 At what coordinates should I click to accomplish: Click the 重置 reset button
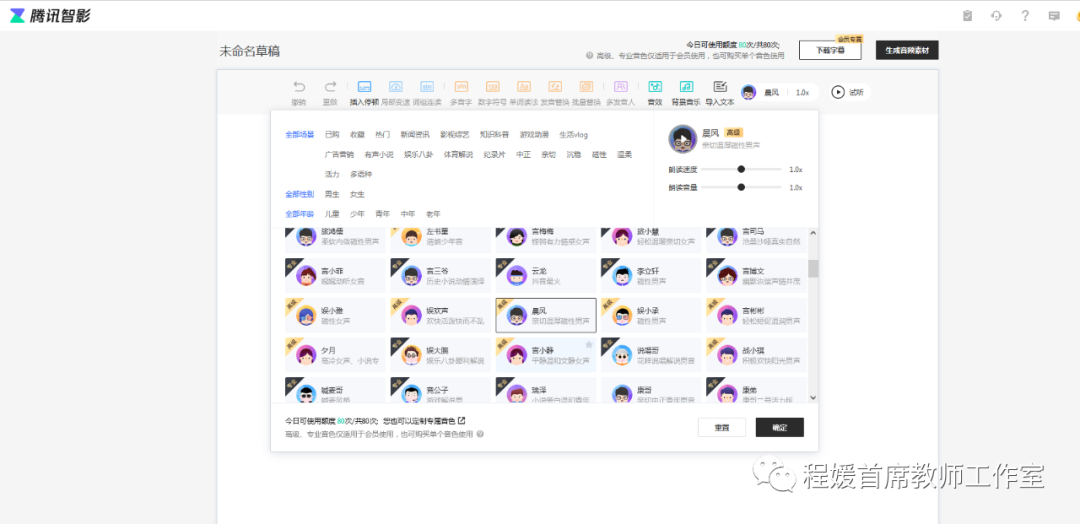click(722, 427)
